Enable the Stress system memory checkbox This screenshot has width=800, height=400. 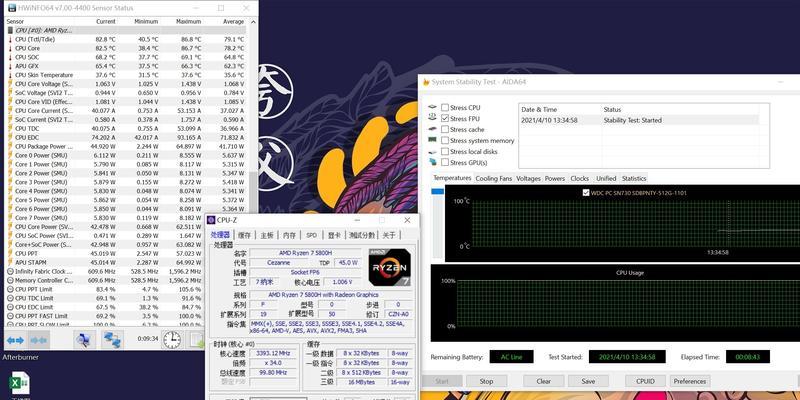pos(445,140)
